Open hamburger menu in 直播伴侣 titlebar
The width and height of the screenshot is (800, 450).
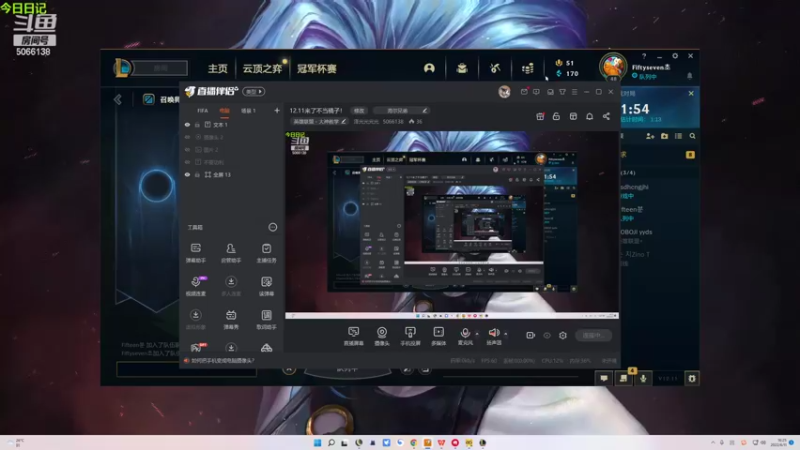574,92
